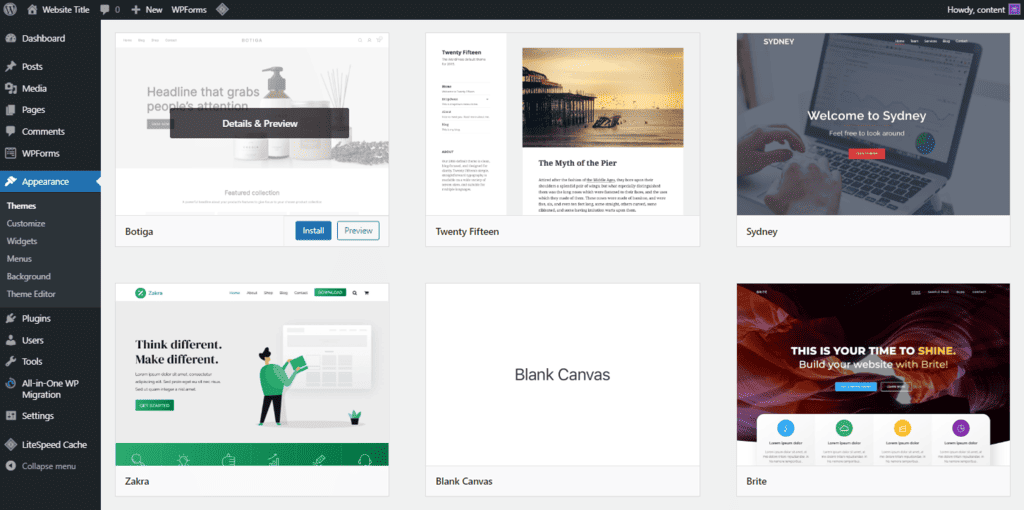Click Preview button for Botiga theme
Screen dimensions: 1024x510
(358, 231)
